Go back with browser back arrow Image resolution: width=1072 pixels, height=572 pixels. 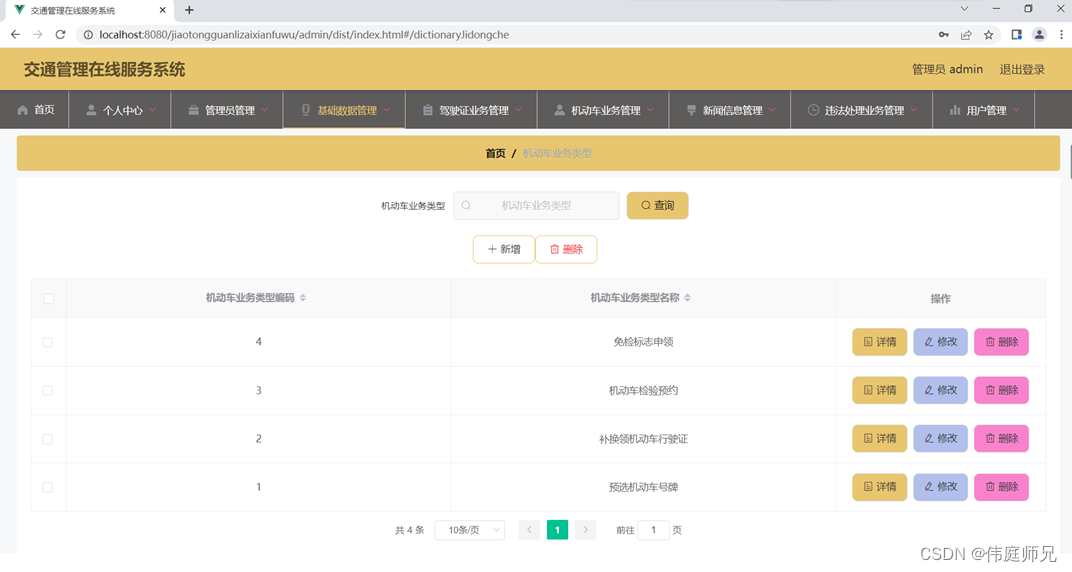click(x=15, y=35)
